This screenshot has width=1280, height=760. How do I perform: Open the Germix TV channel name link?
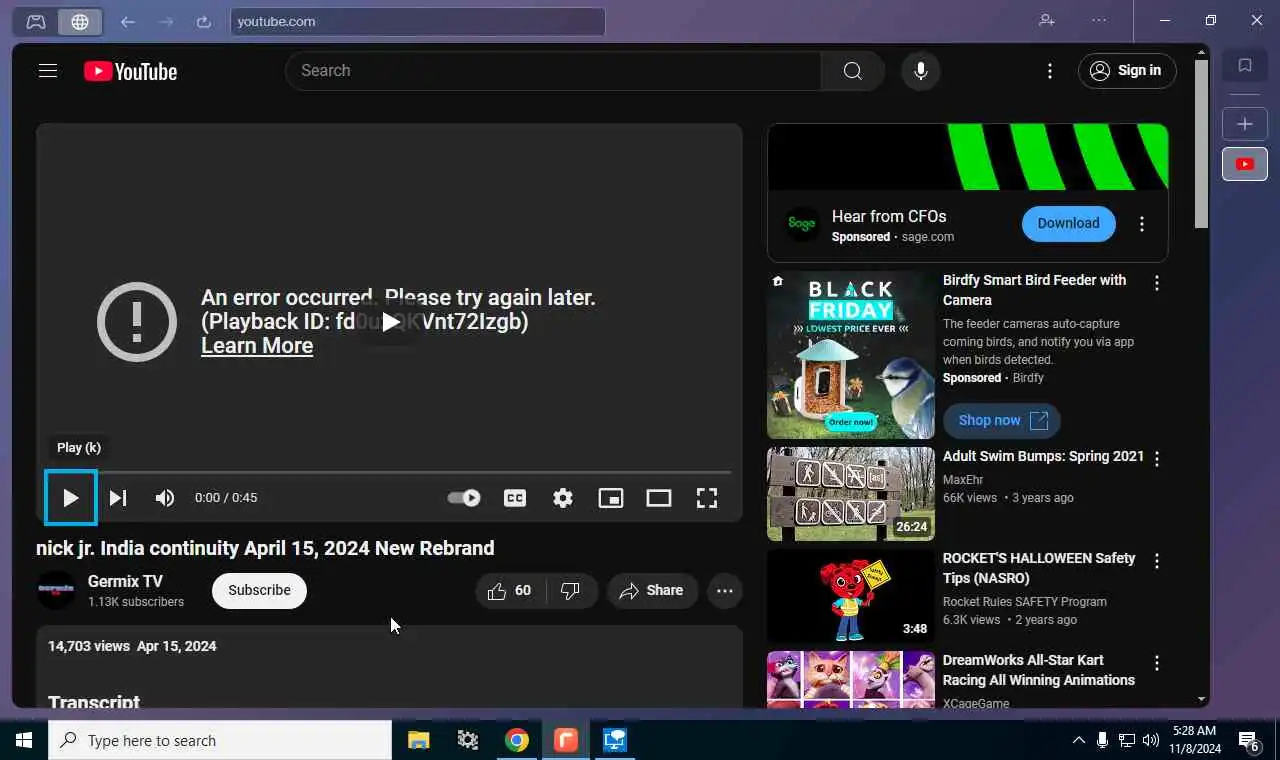click(125, 581)
